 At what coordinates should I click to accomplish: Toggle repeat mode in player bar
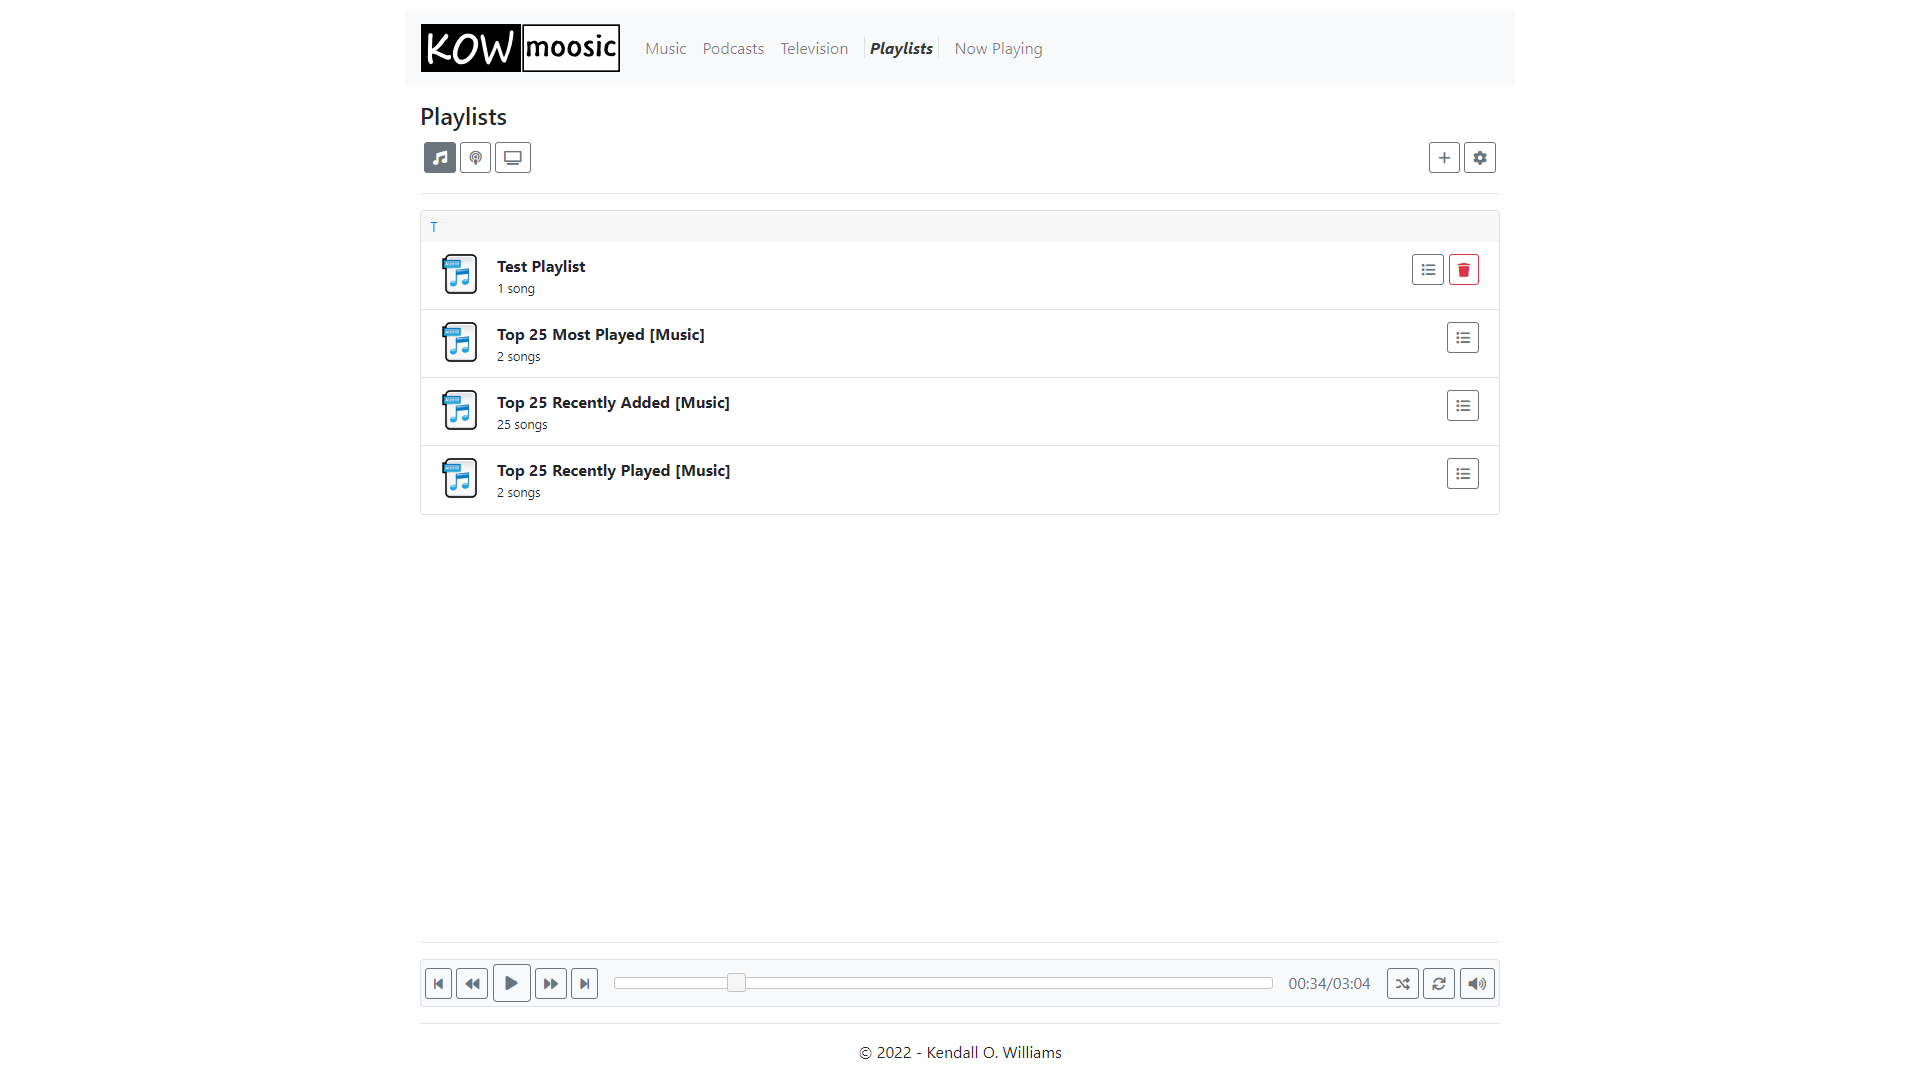(x=1439, y=984)
